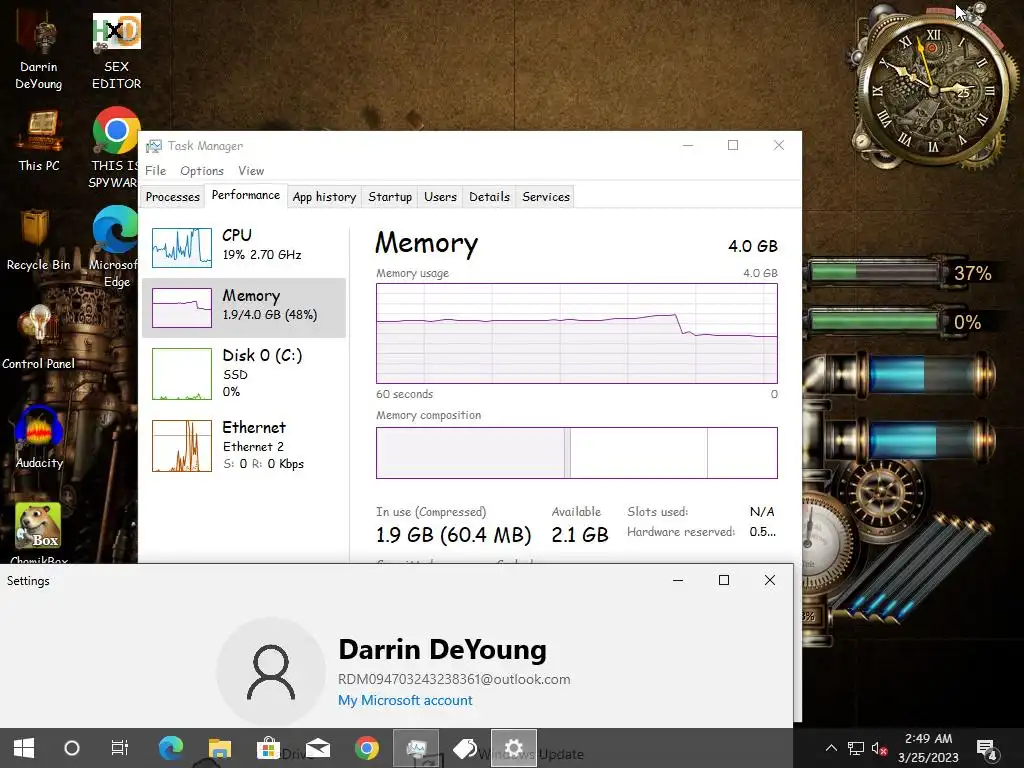
Task: Open the Users tab
Action: coord(440,197)
